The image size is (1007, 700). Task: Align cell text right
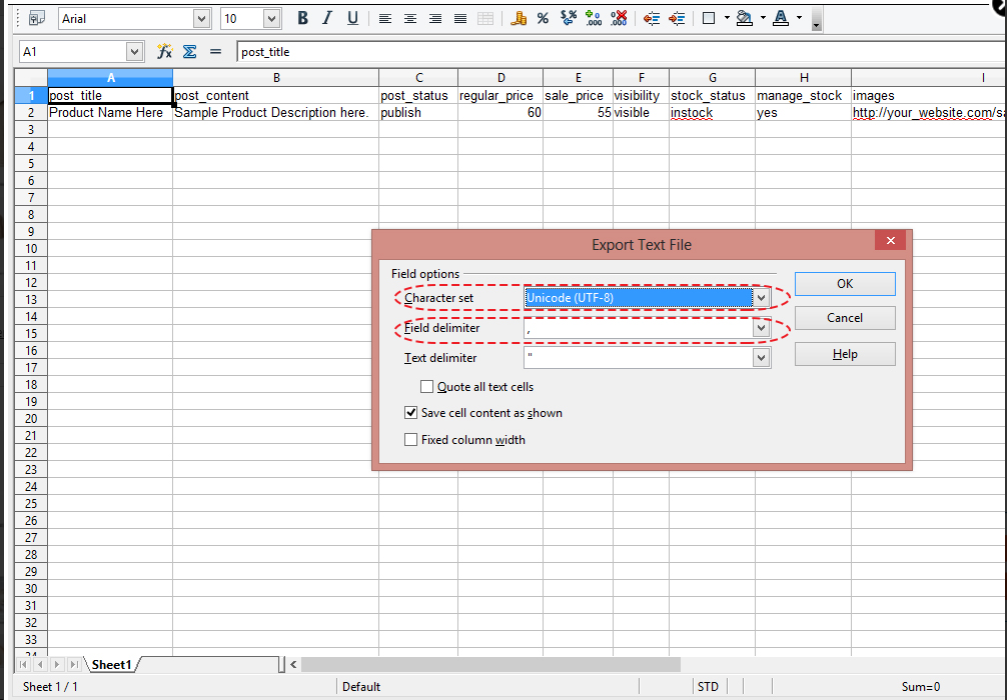pyautogui.click(x=435, y=19)
